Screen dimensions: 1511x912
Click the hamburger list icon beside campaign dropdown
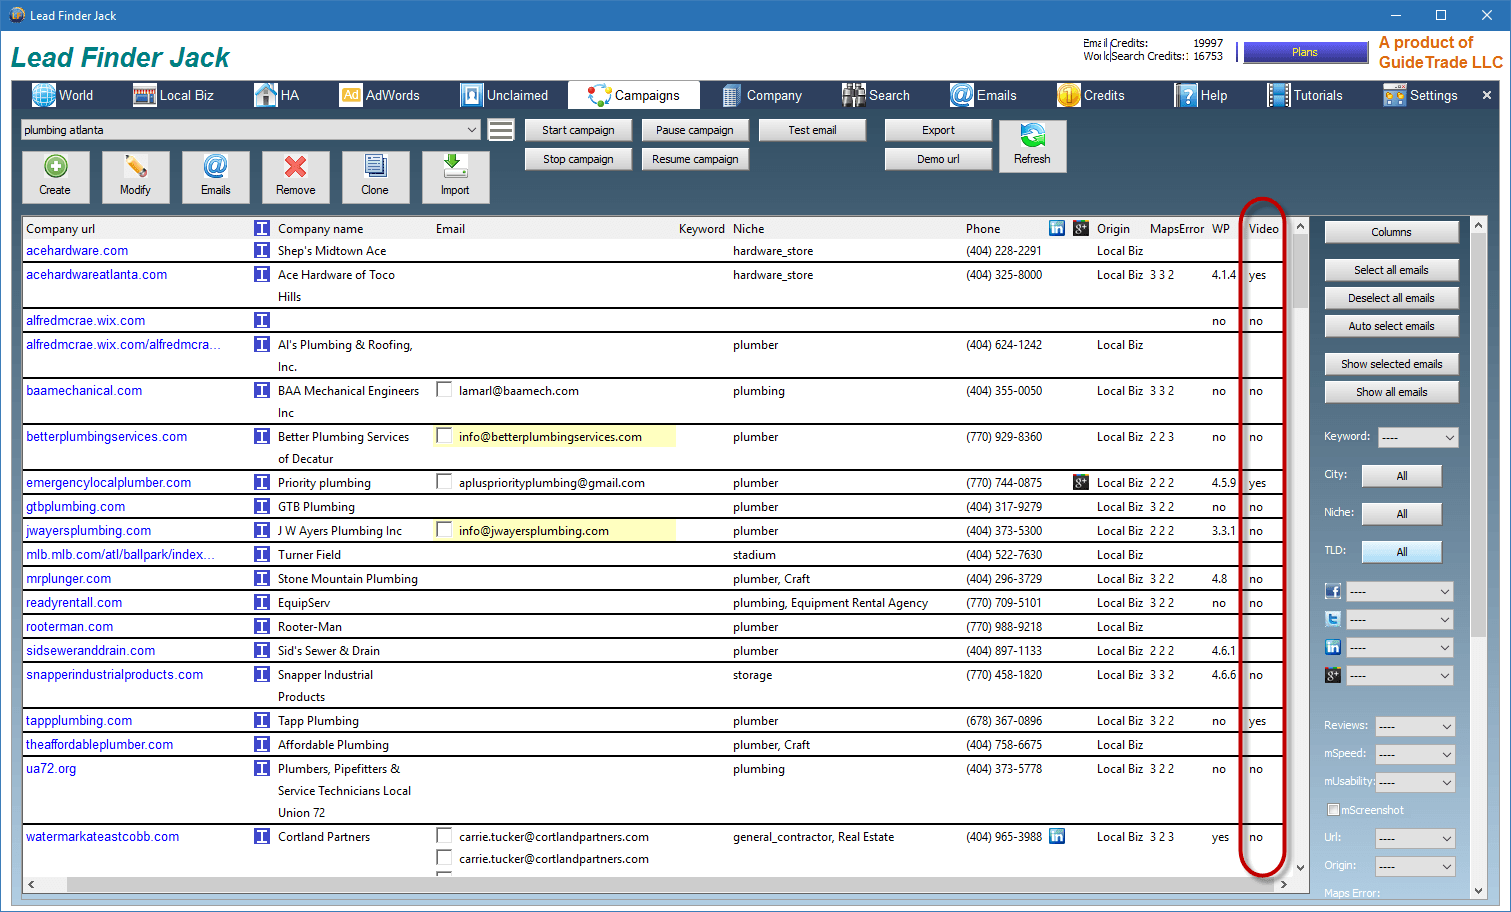(x=501, y=130)
